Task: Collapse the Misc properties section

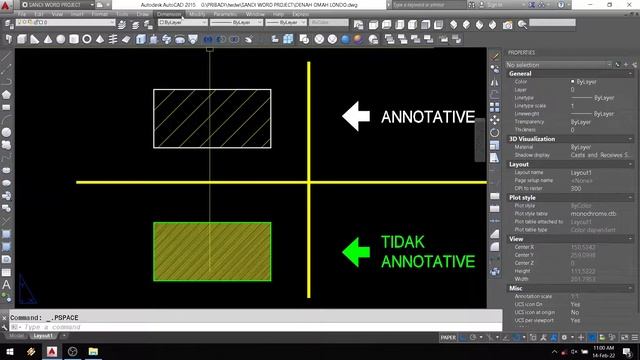Action: 631,288
